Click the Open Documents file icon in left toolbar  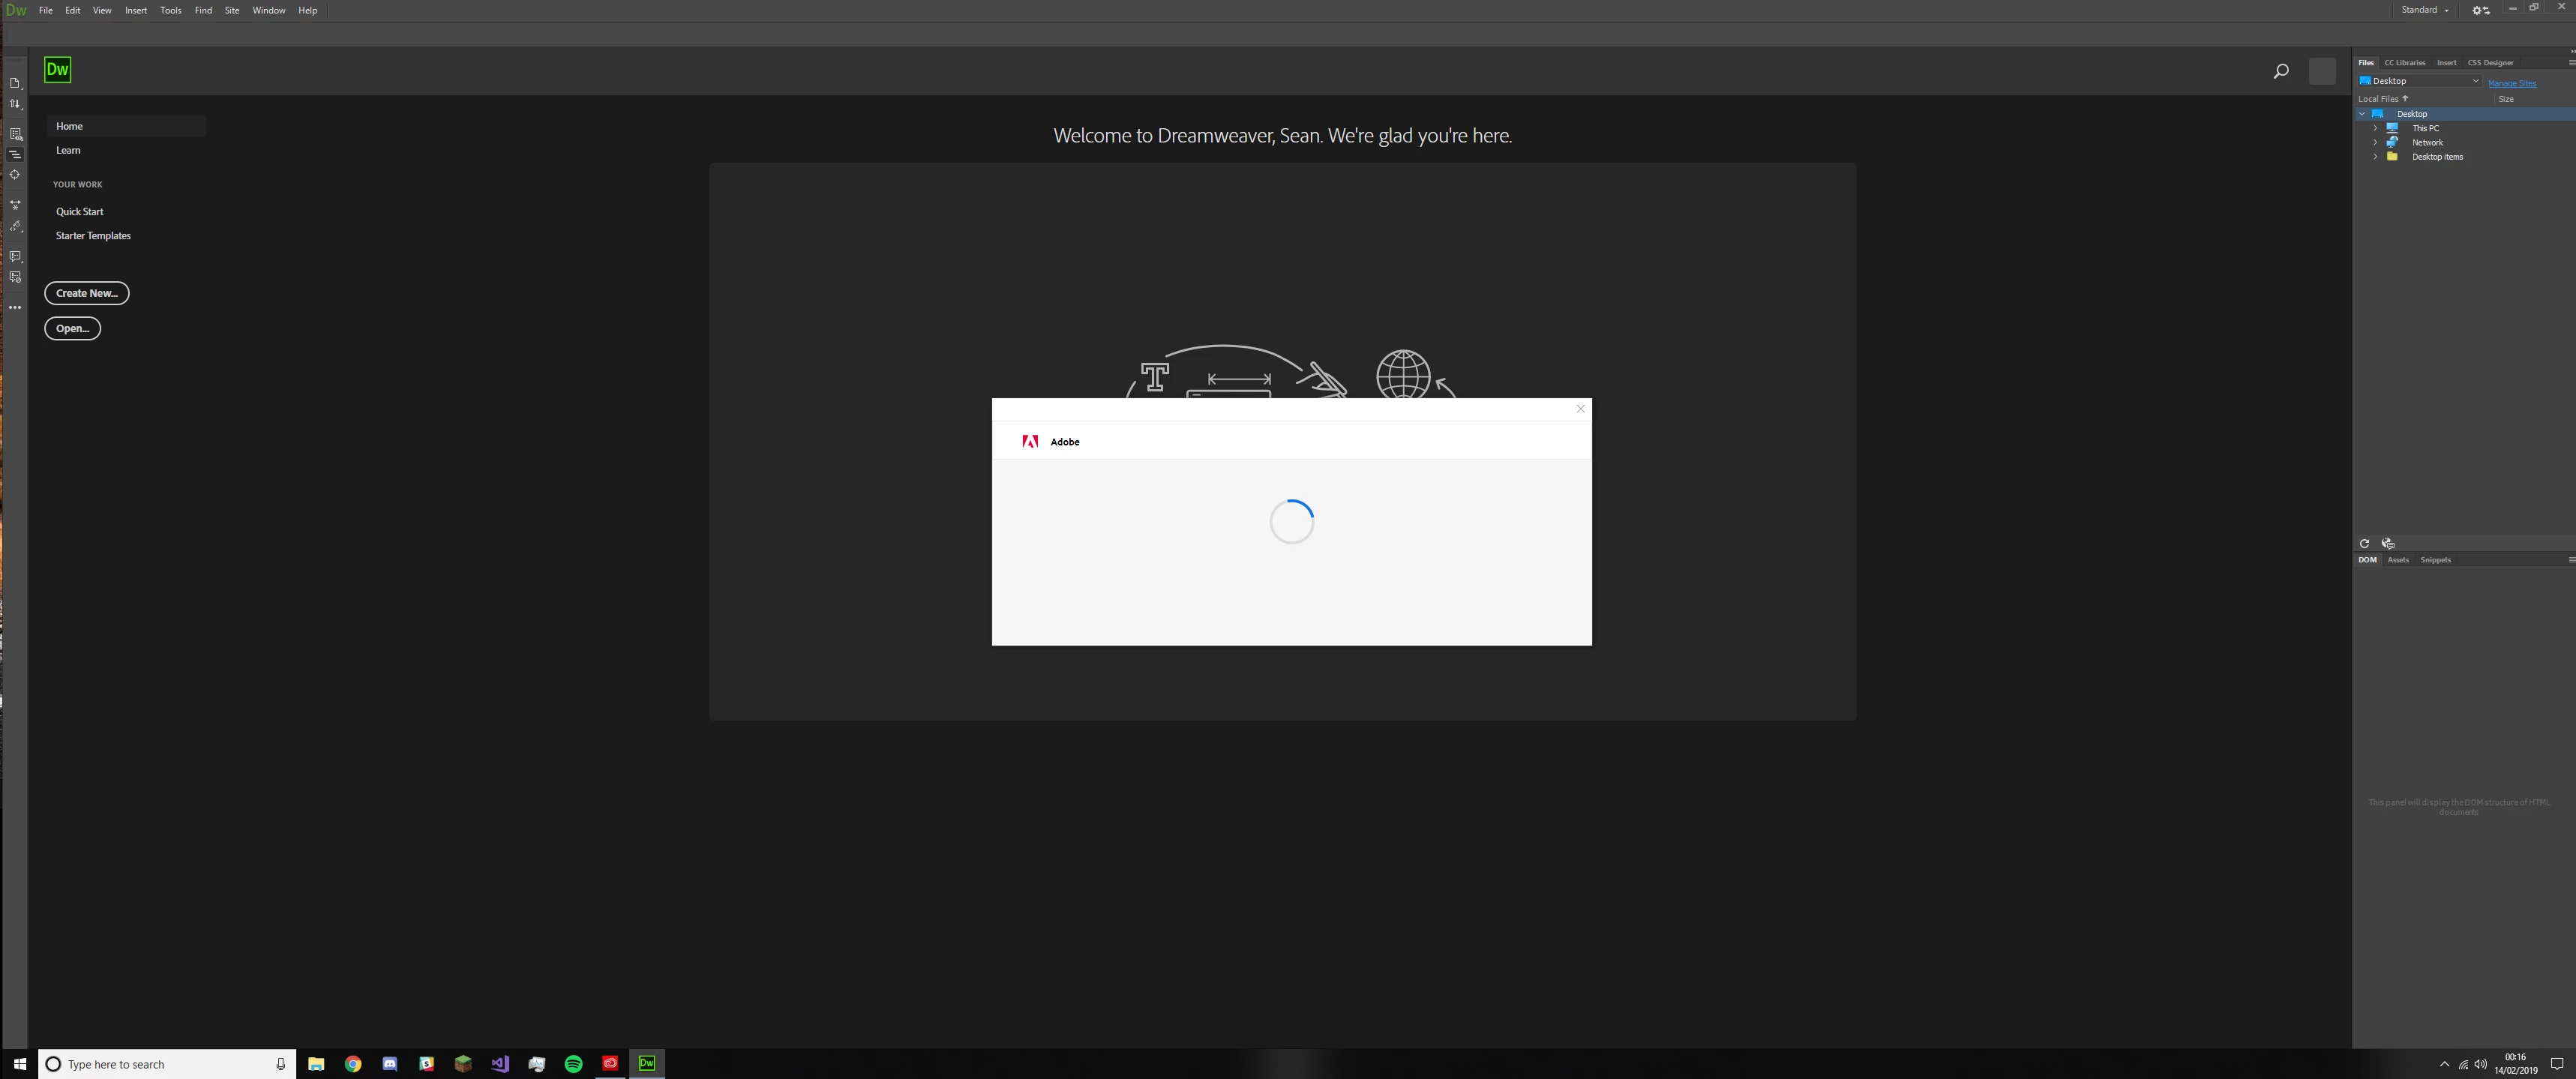(15, 83)
